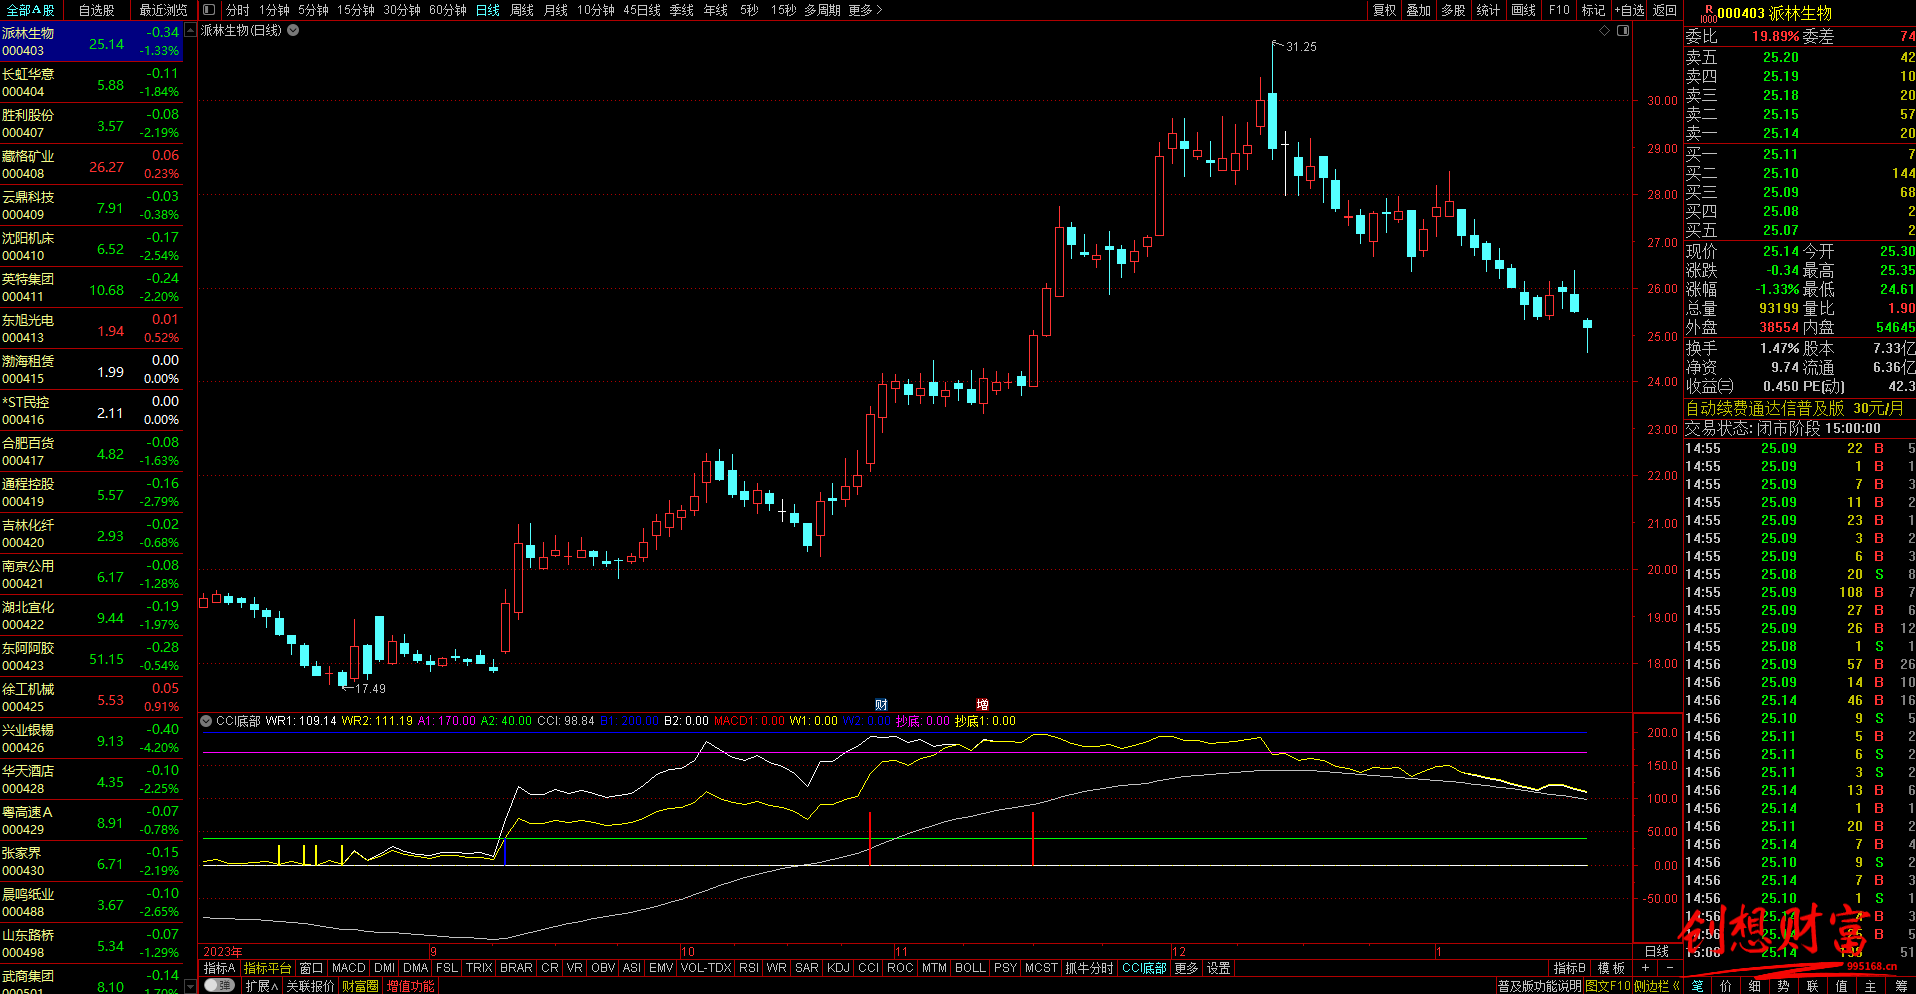Select the 60分钟 period
The image size is (1916, 994).
[448, 10]
